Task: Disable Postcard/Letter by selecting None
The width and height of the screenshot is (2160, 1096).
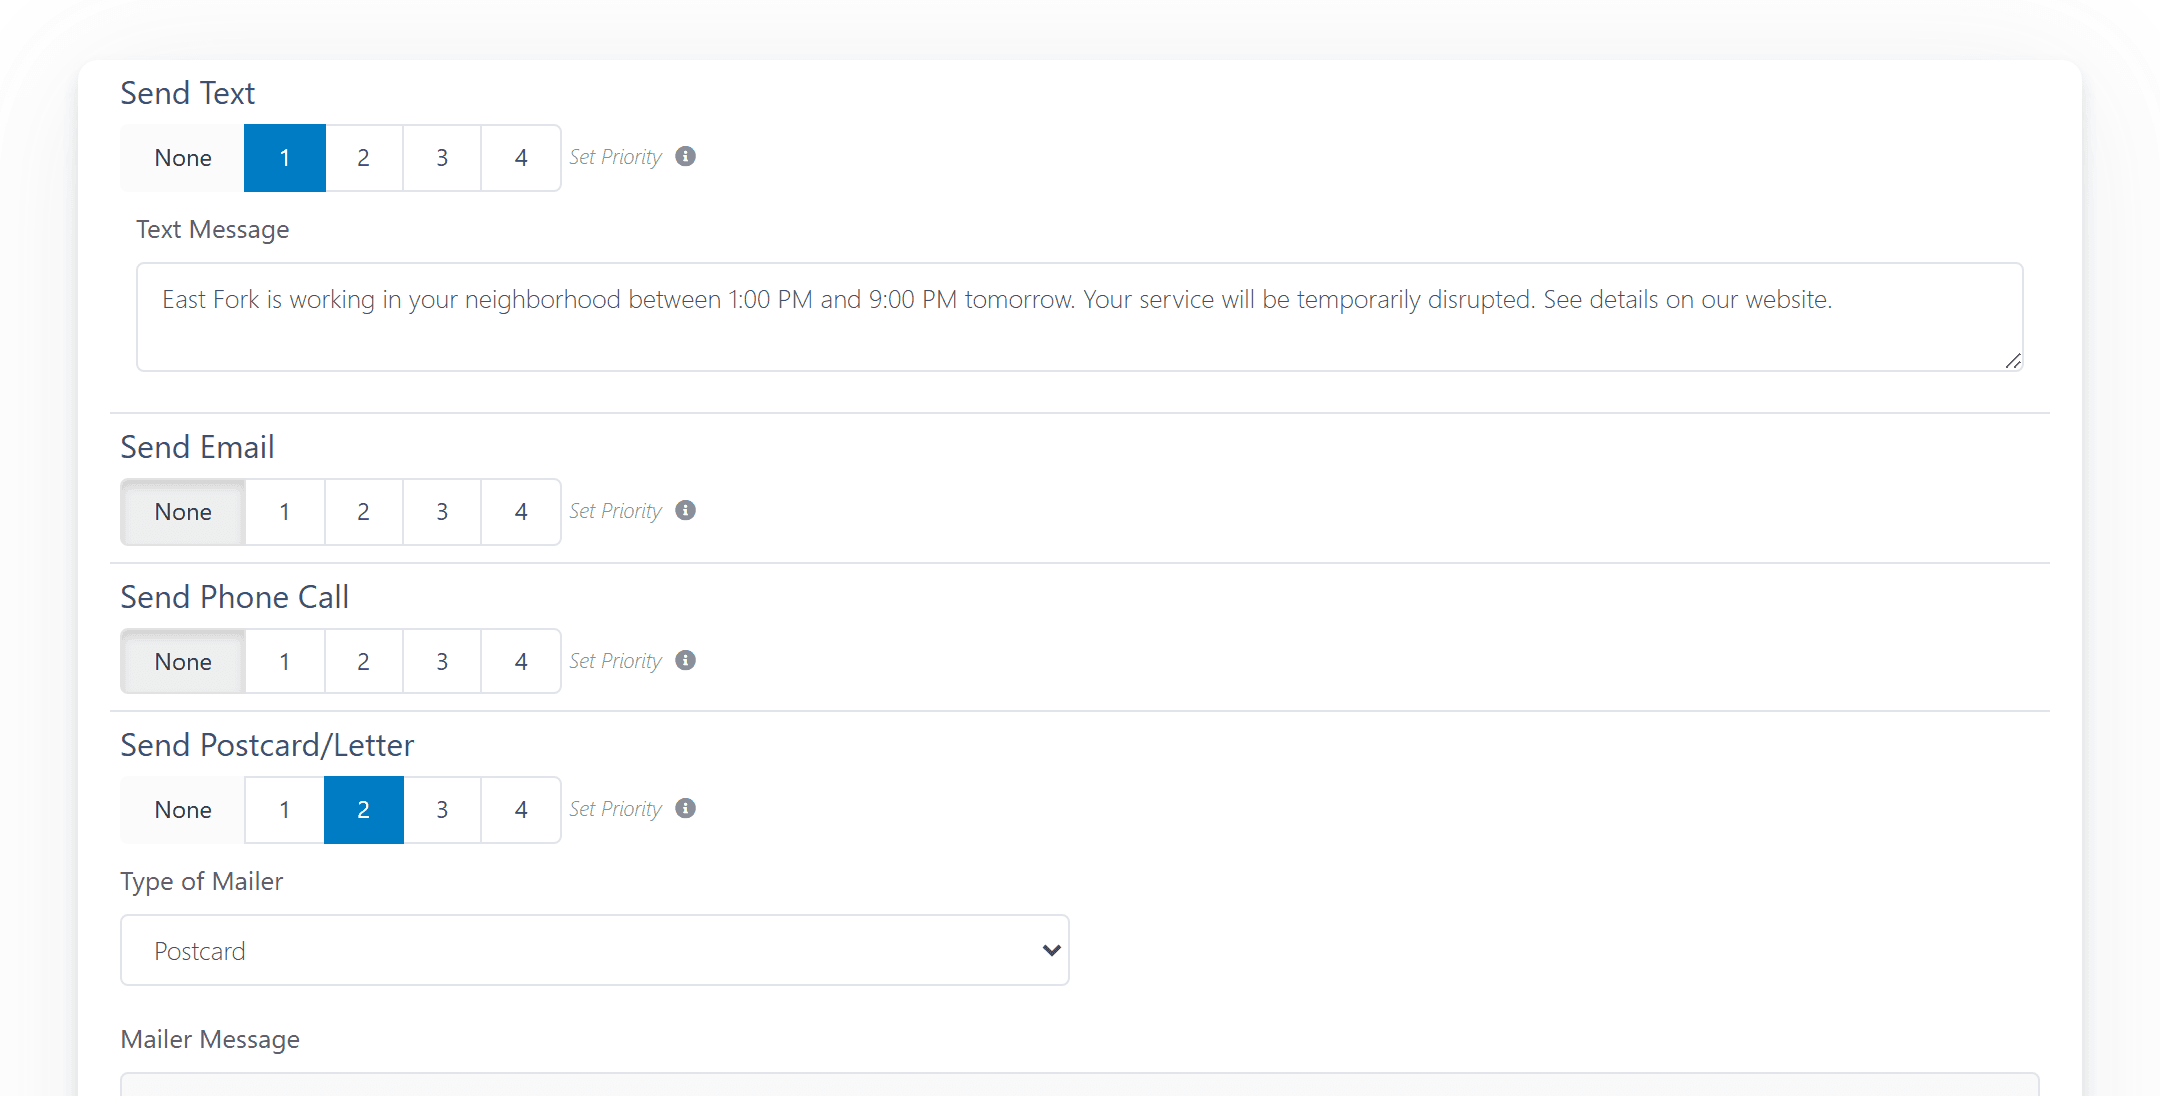Action: (183, 810)
